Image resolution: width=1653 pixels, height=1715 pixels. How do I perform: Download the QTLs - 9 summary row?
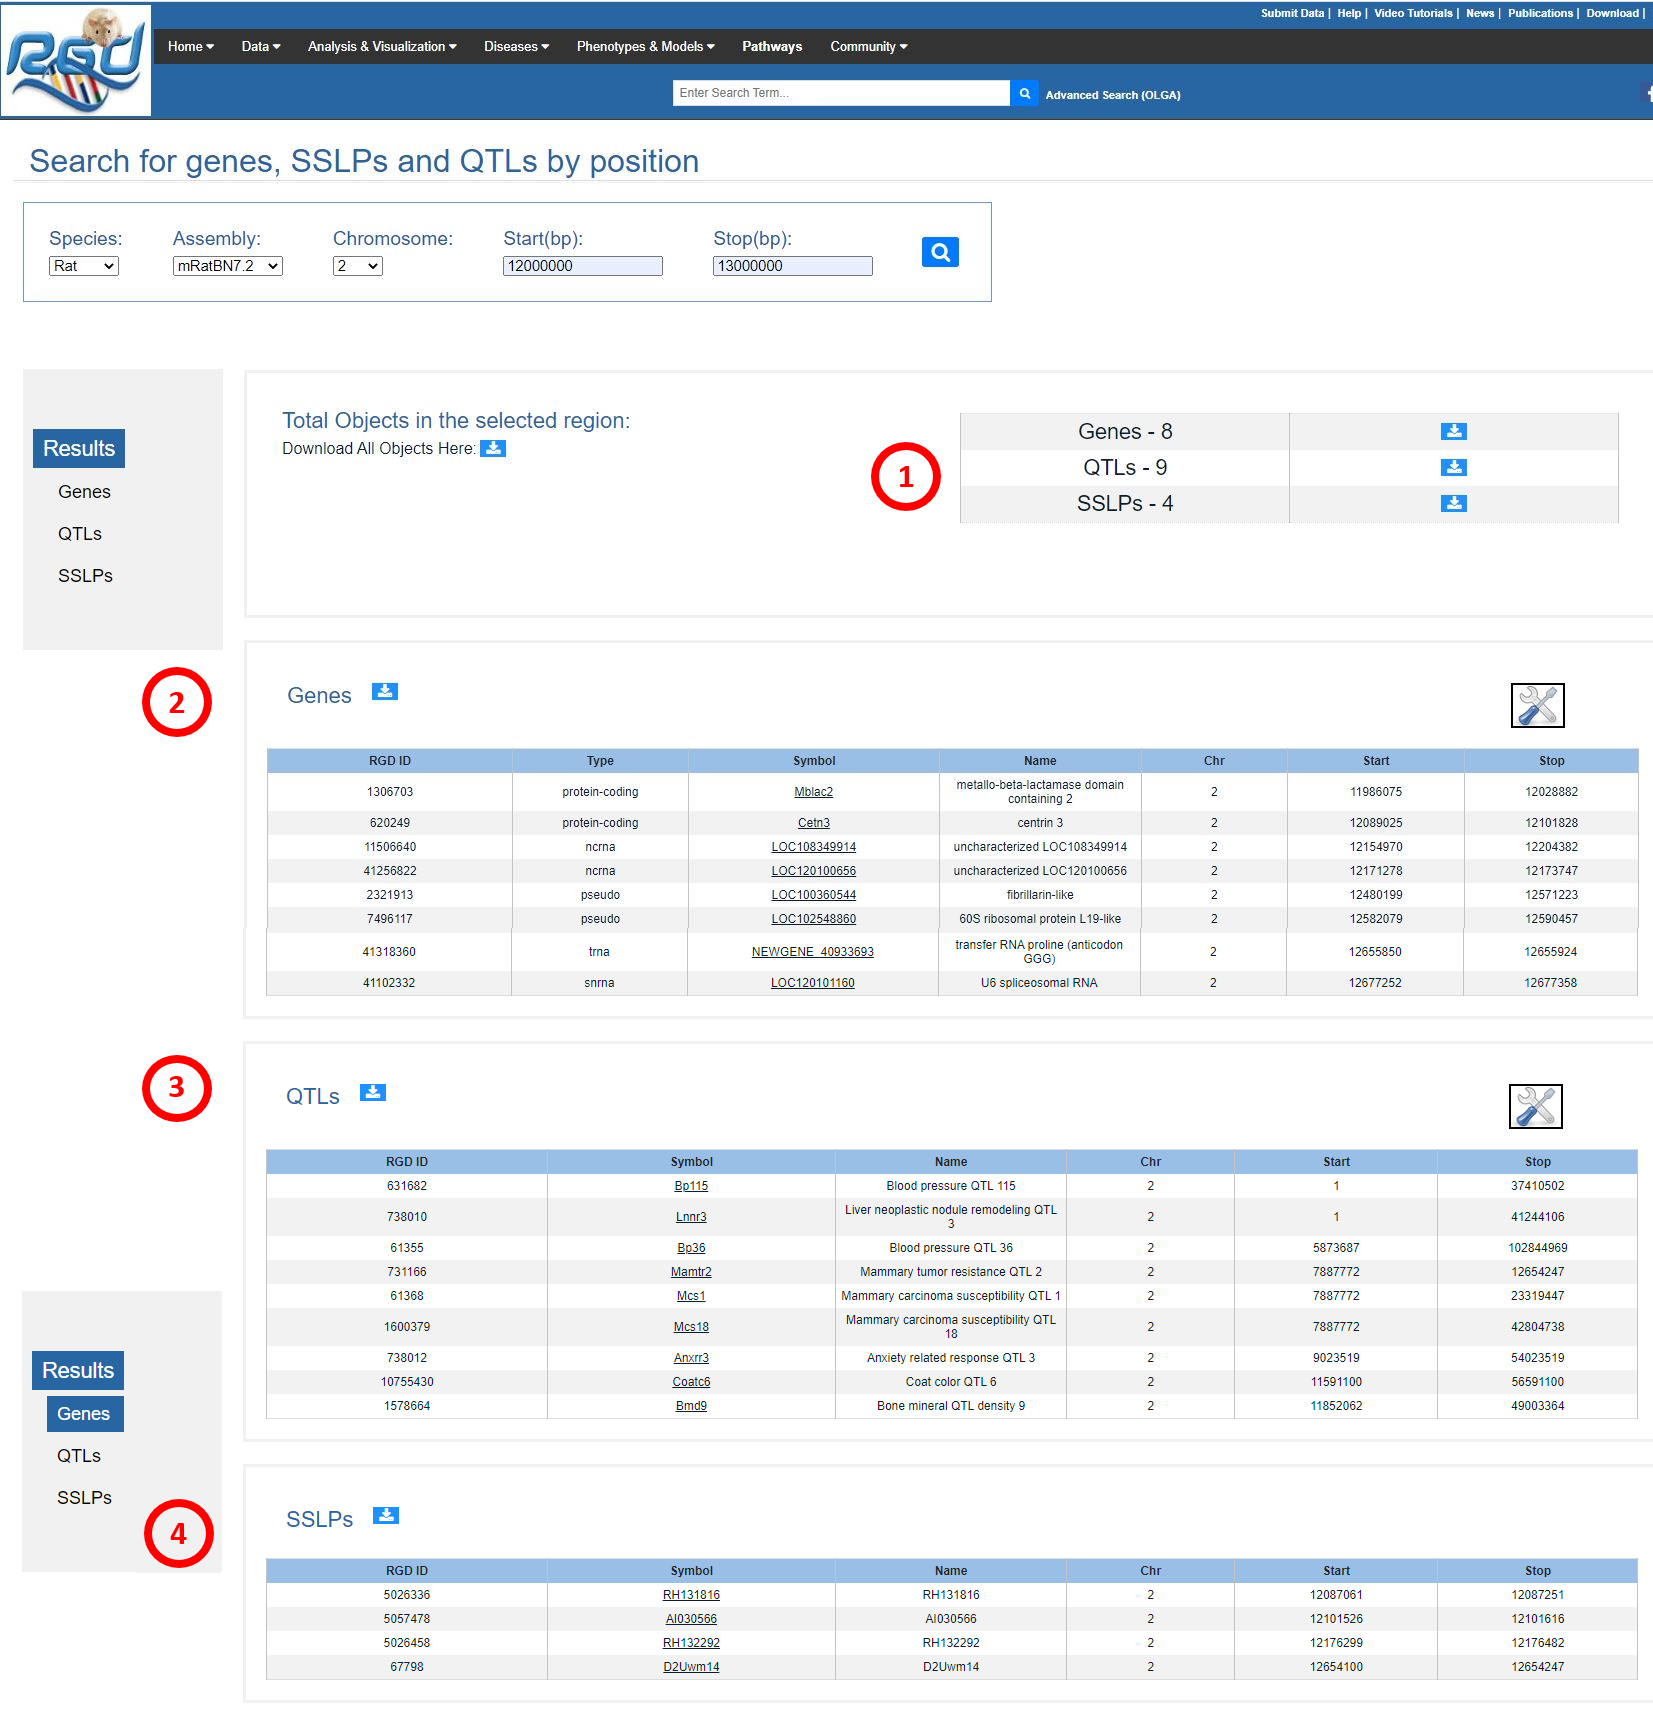[1453, 467]
